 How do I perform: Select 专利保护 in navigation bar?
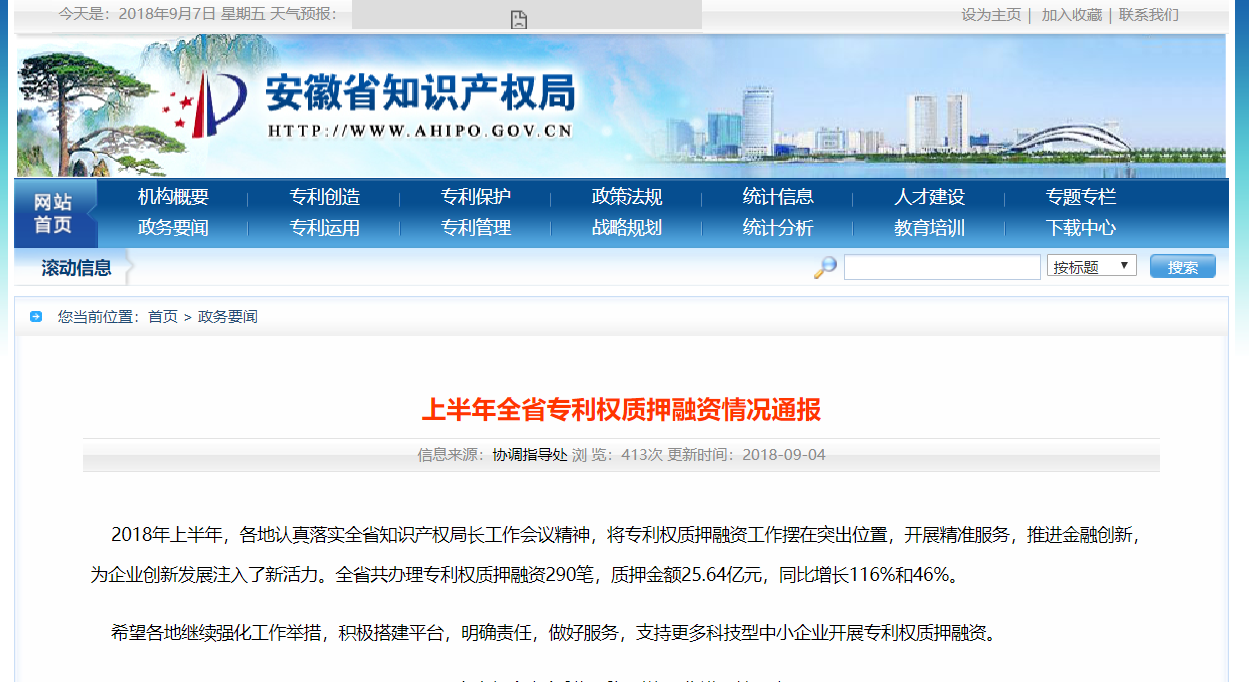click(x=475, y=197)
